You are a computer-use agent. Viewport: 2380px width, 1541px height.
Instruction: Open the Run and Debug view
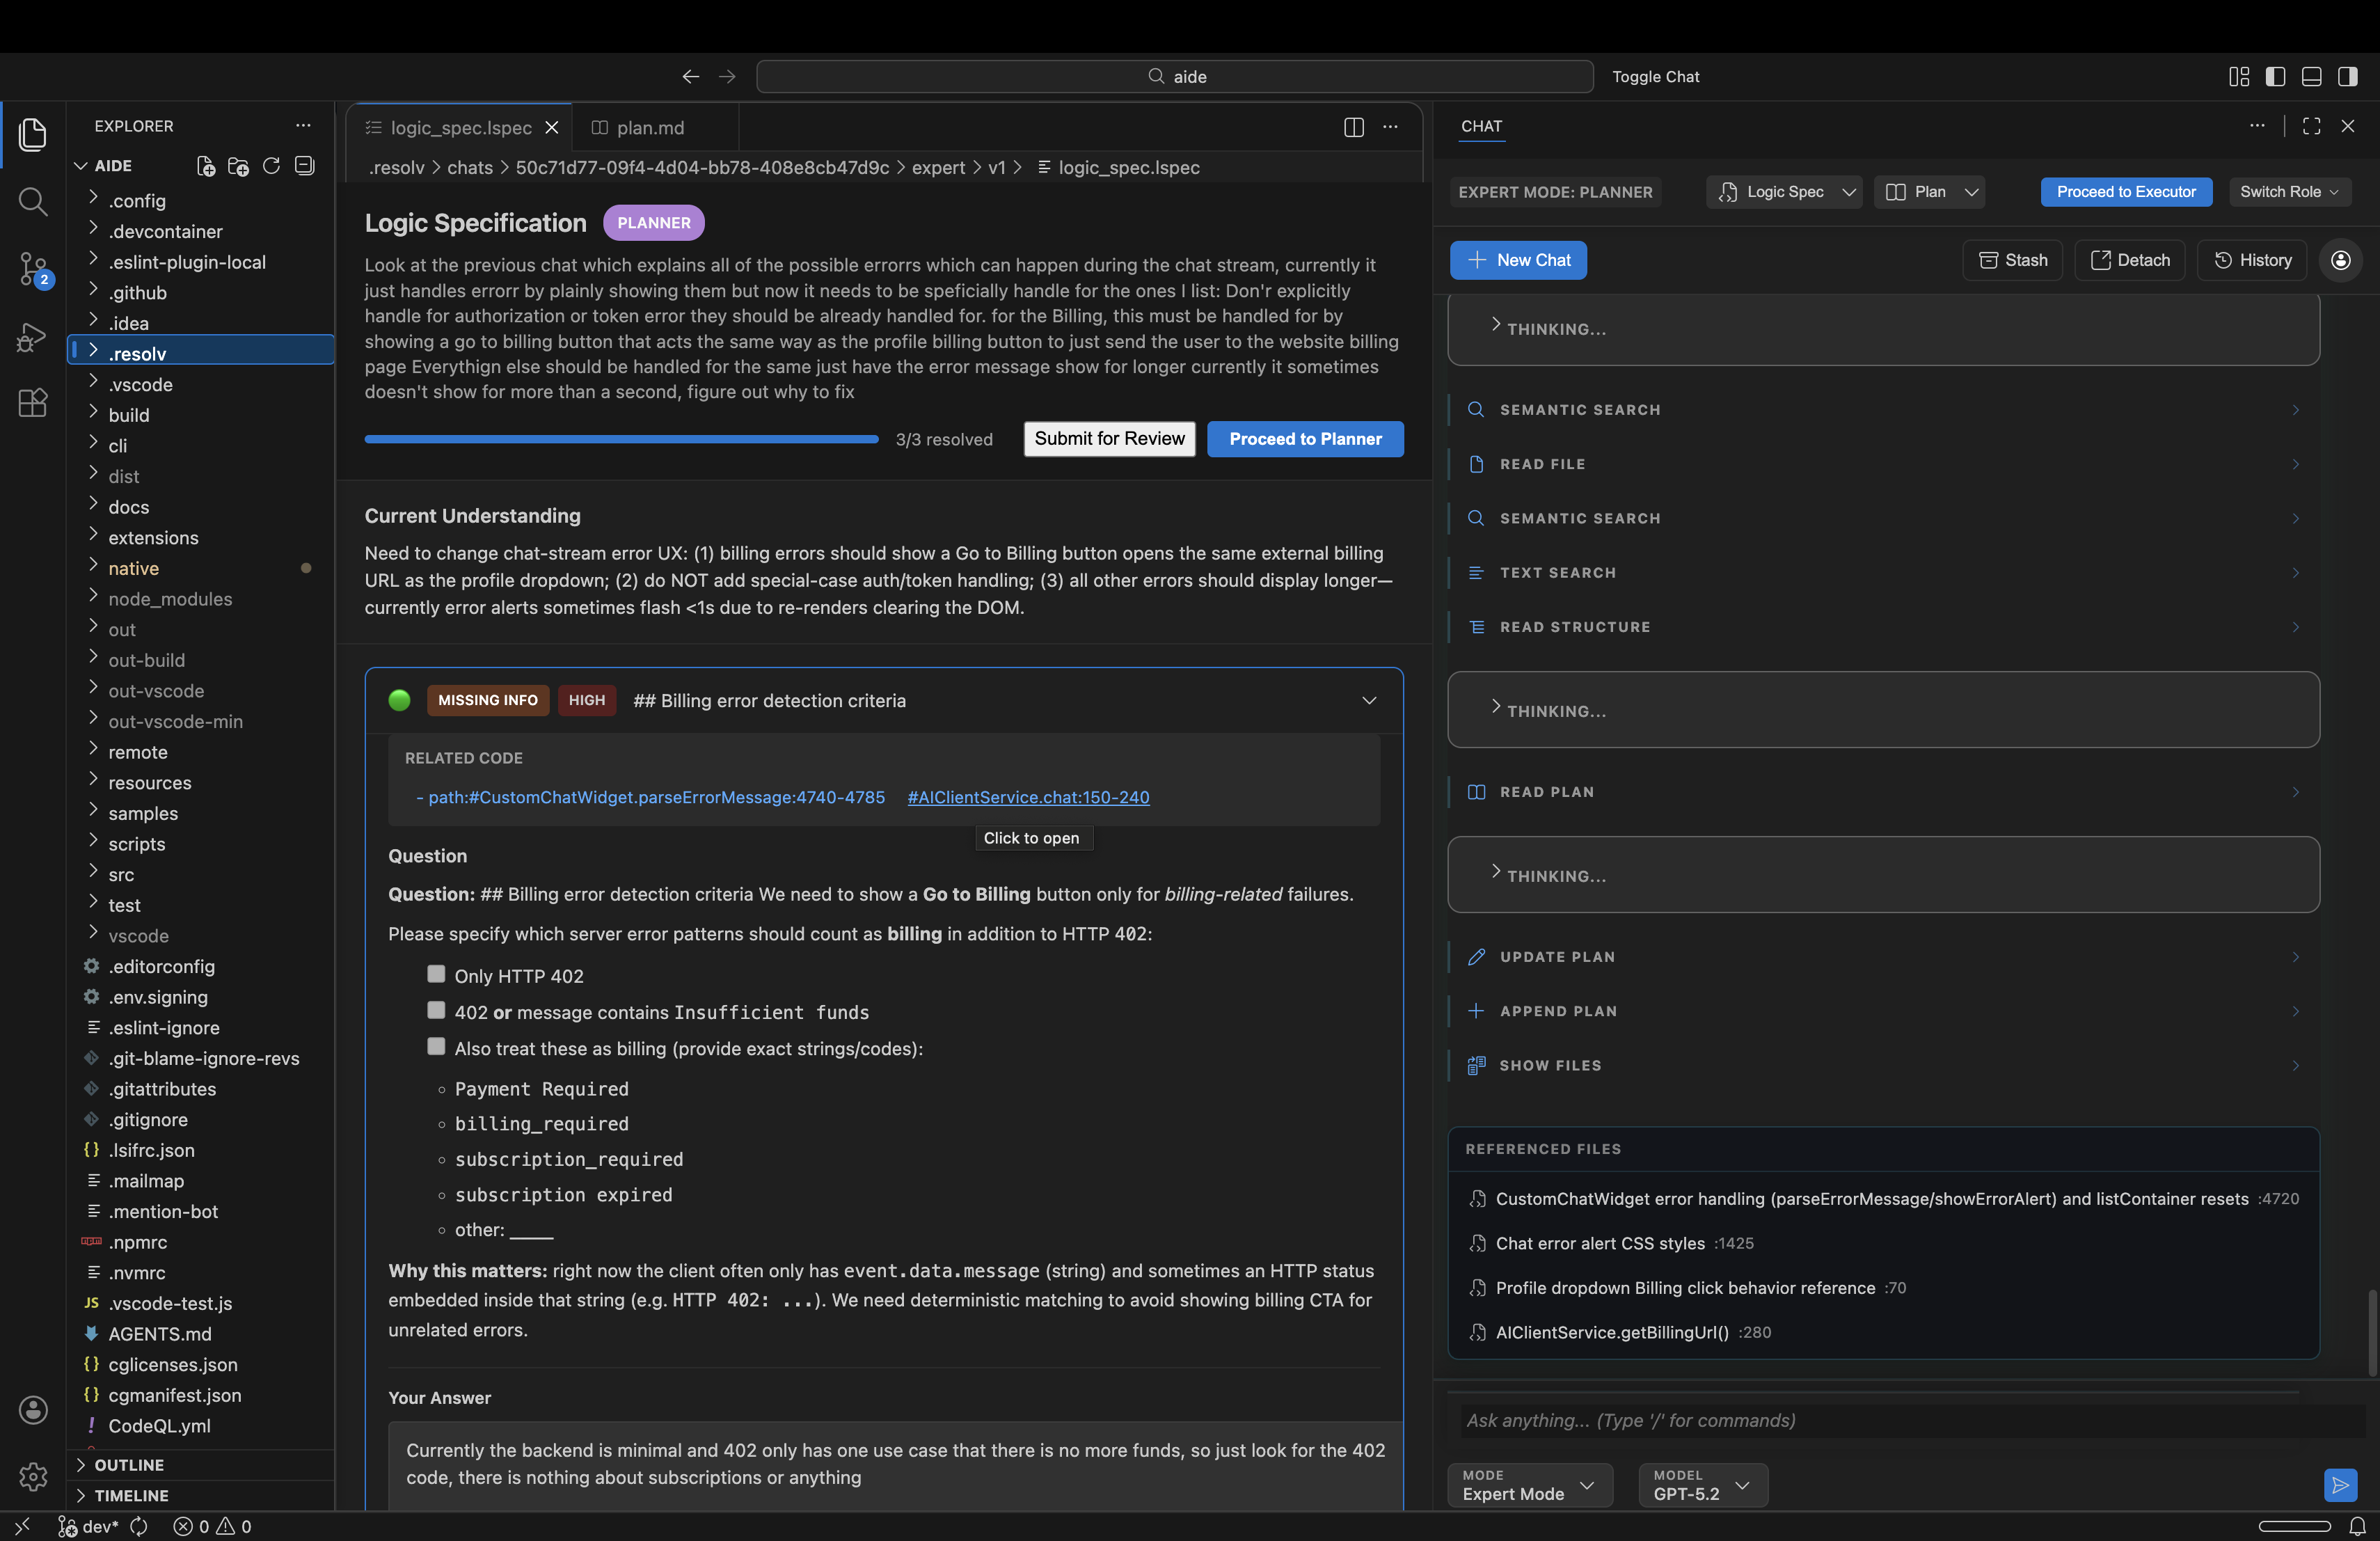click(x=33, y=337)
